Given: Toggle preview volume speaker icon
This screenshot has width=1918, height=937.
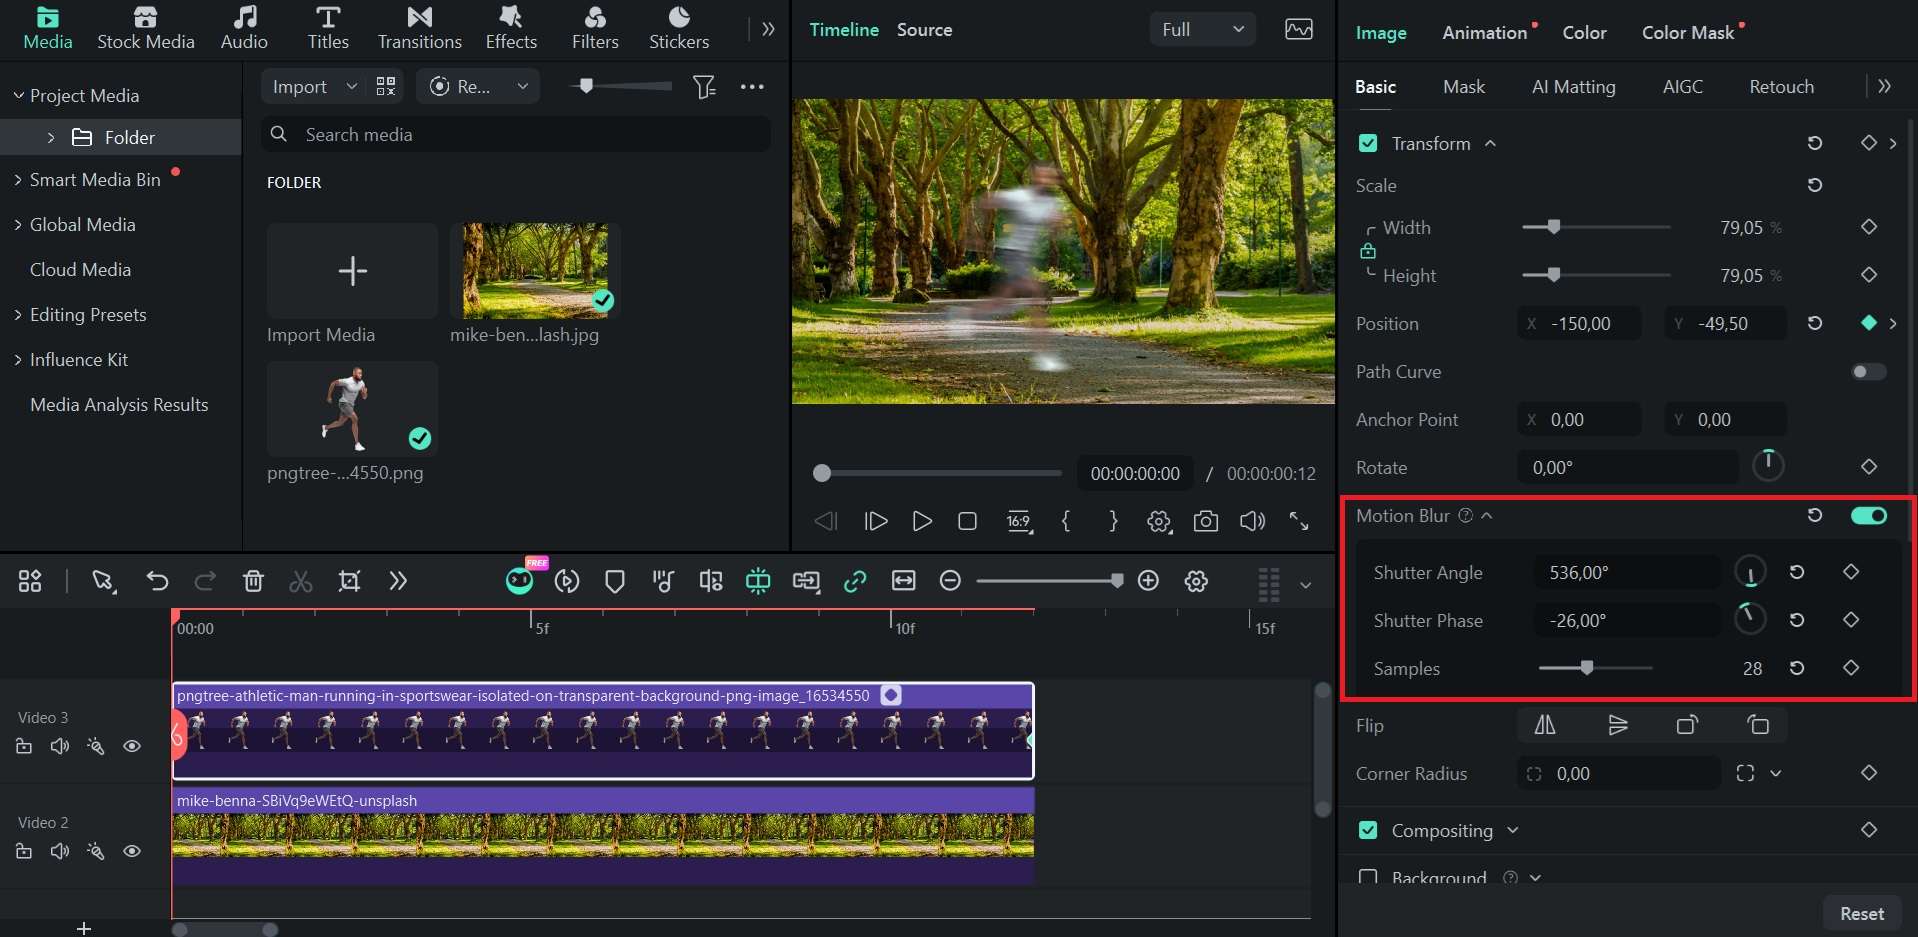Looking at the screenshot, I should point(1252,521).
